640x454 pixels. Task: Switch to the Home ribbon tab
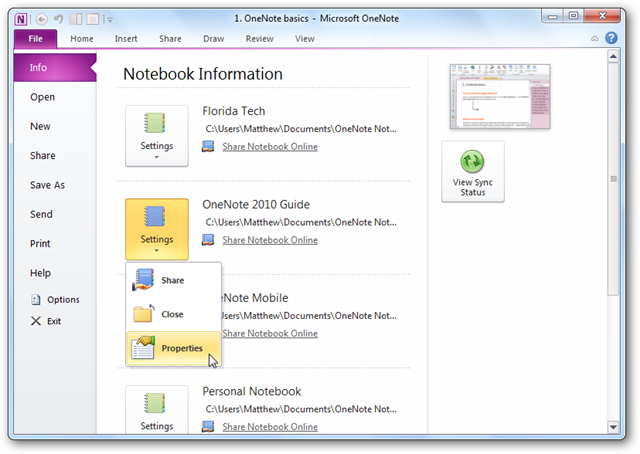(82, 39)
